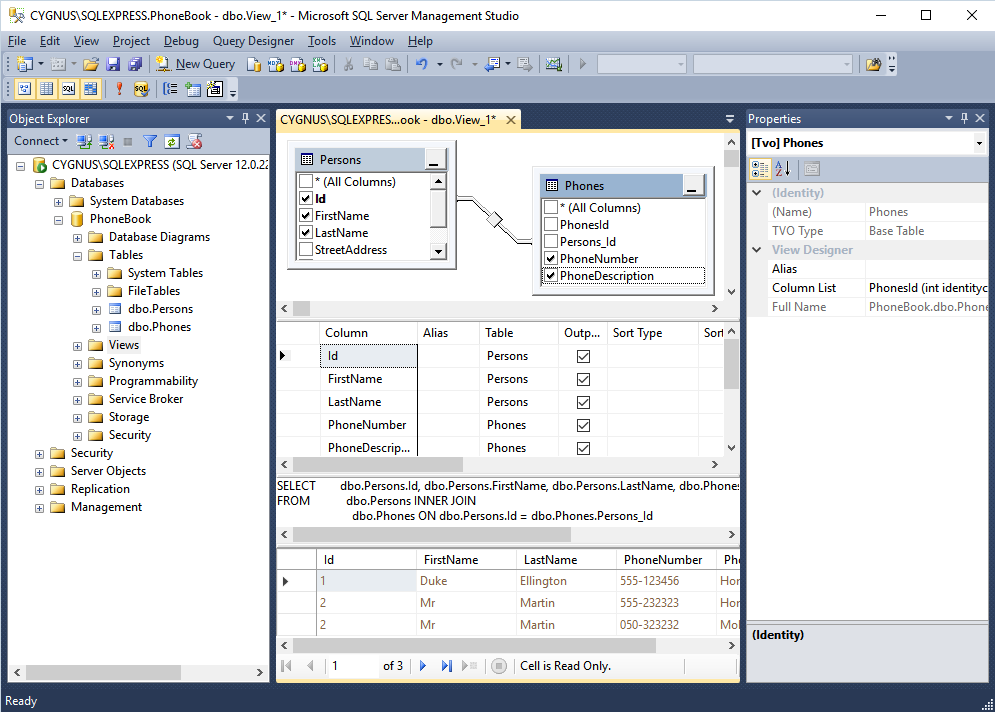The image size is (995, 712).
Task: Toggle the Show Criteria Pane grid icon
Action: pos(46,89)
